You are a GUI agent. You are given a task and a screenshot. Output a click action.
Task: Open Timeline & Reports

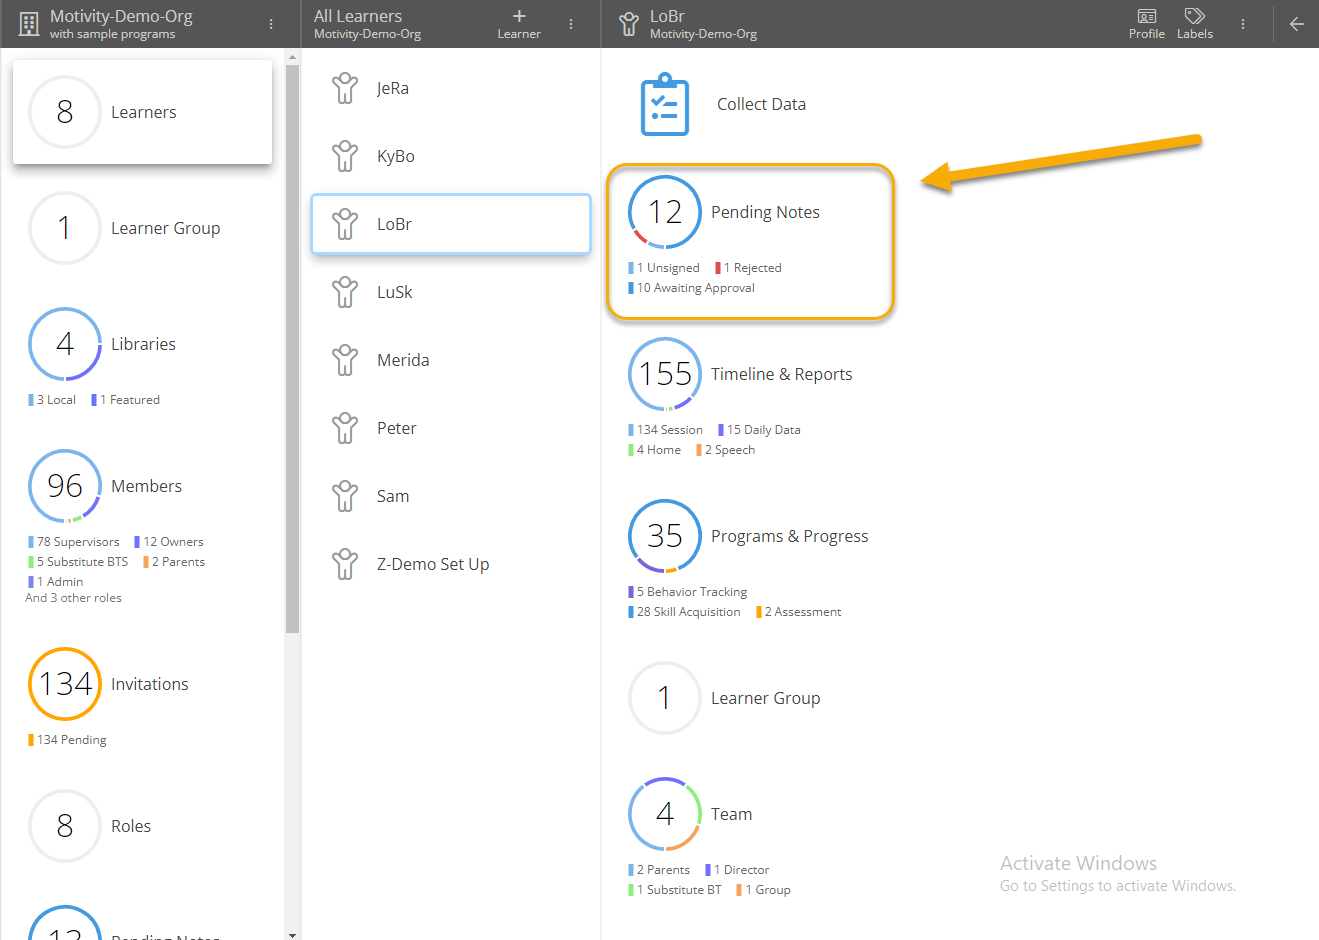pyautogui.click(x=781, y=374)
